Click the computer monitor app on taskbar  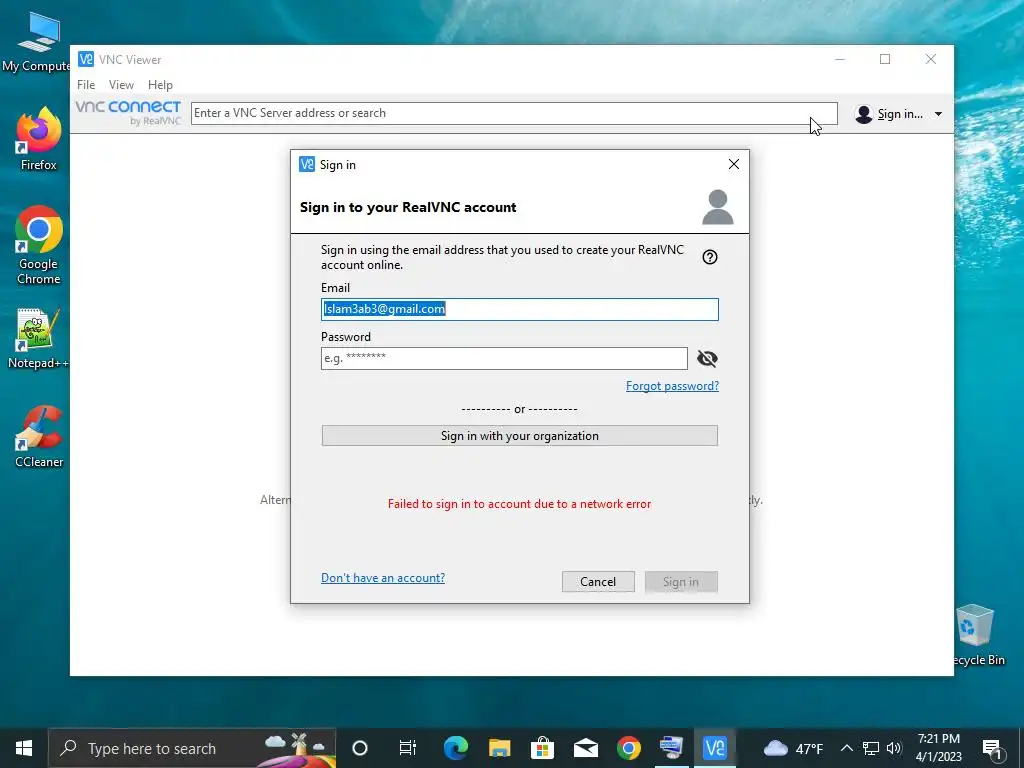coord(671,748)
